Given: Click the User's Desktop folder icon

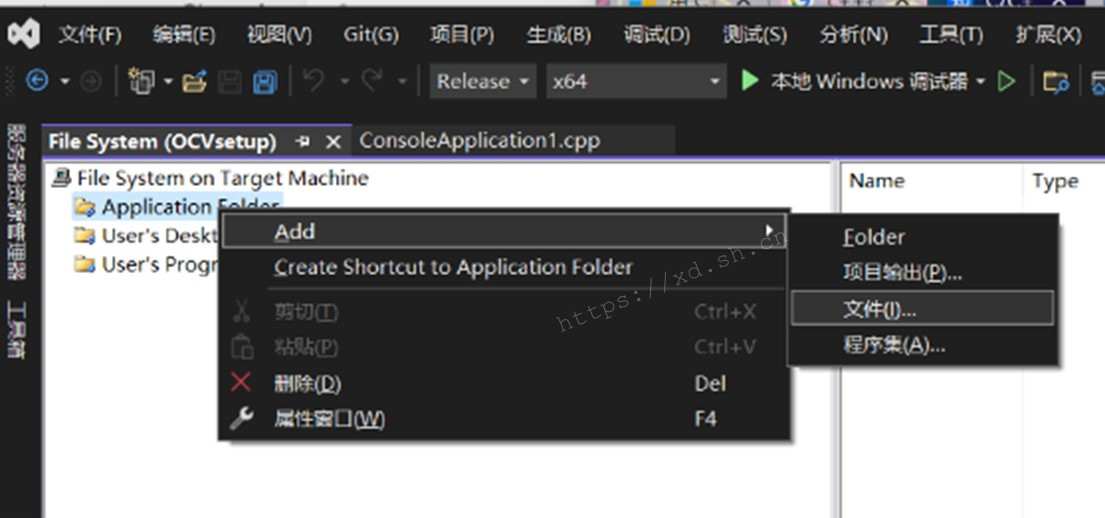Looking at the screenshot, I should [x=85, y=236].
